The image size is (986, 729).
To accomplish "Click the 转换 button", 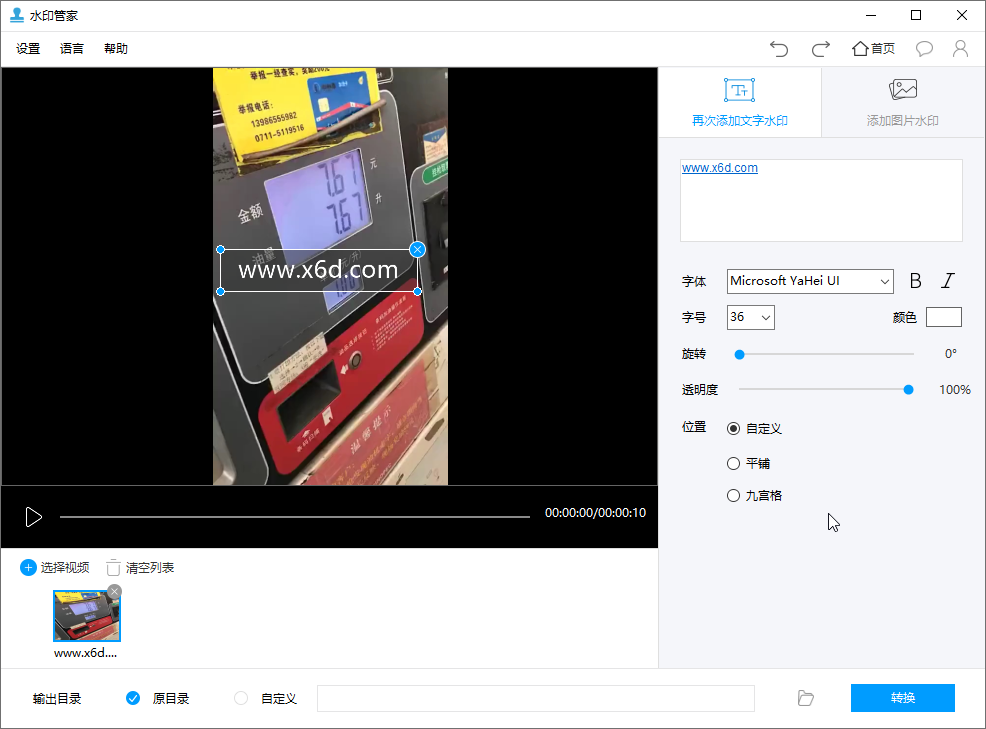I will click(x=902, y=698).
